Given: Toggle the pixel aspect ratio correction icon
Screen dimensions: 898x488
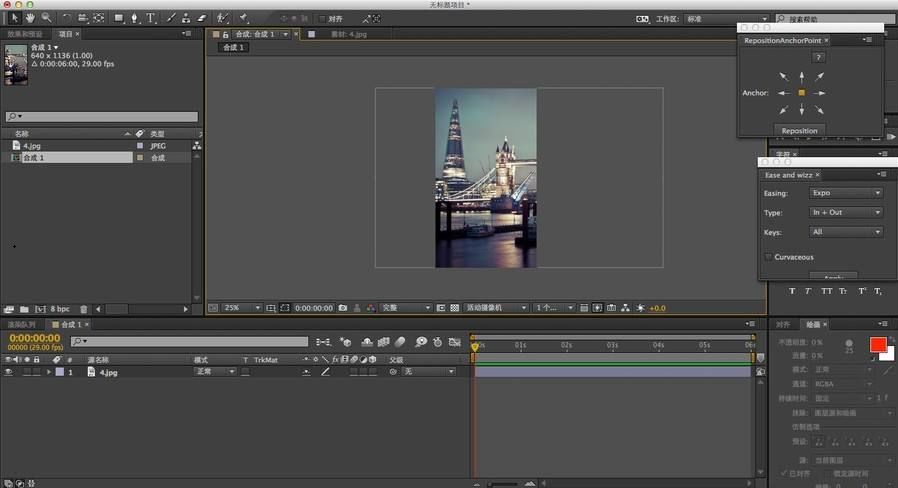Looking at the screenshot, I should tap(584, 308).
